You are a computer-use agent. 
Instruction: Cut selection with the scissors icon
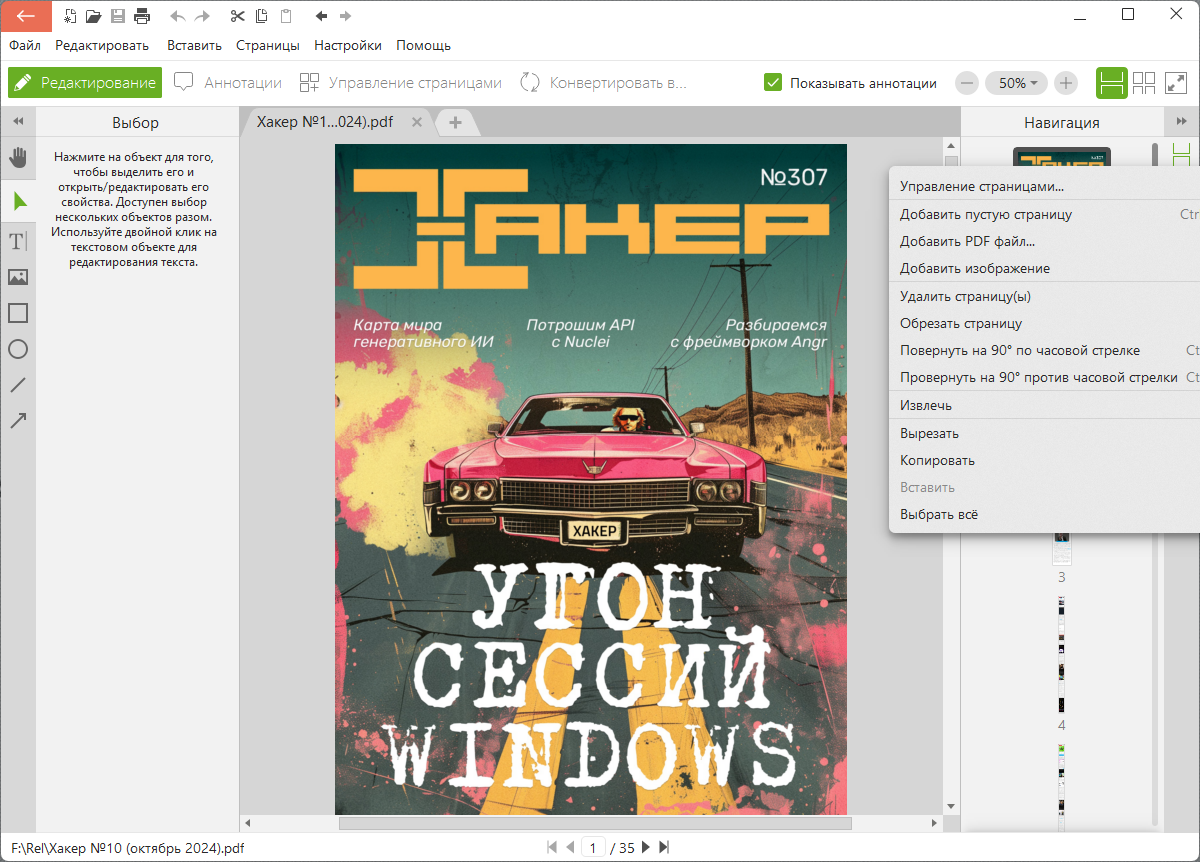coord(237,16)
